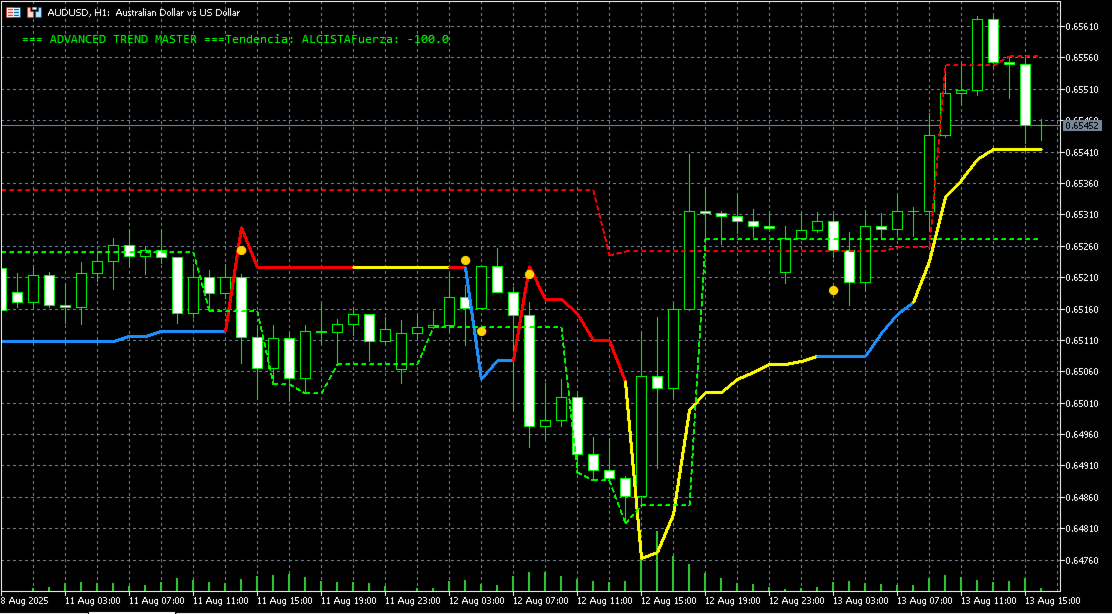Click the 0.65010 price axis label

[x=1082, y=403]
